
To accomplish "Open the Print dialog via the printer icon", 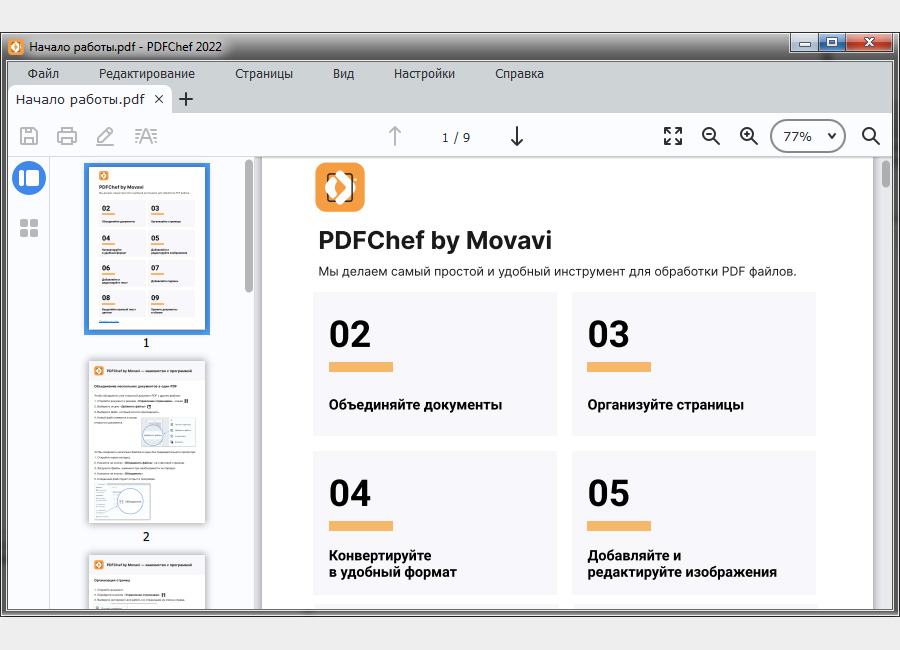I will pyautogui.click(x=67, y=136).
